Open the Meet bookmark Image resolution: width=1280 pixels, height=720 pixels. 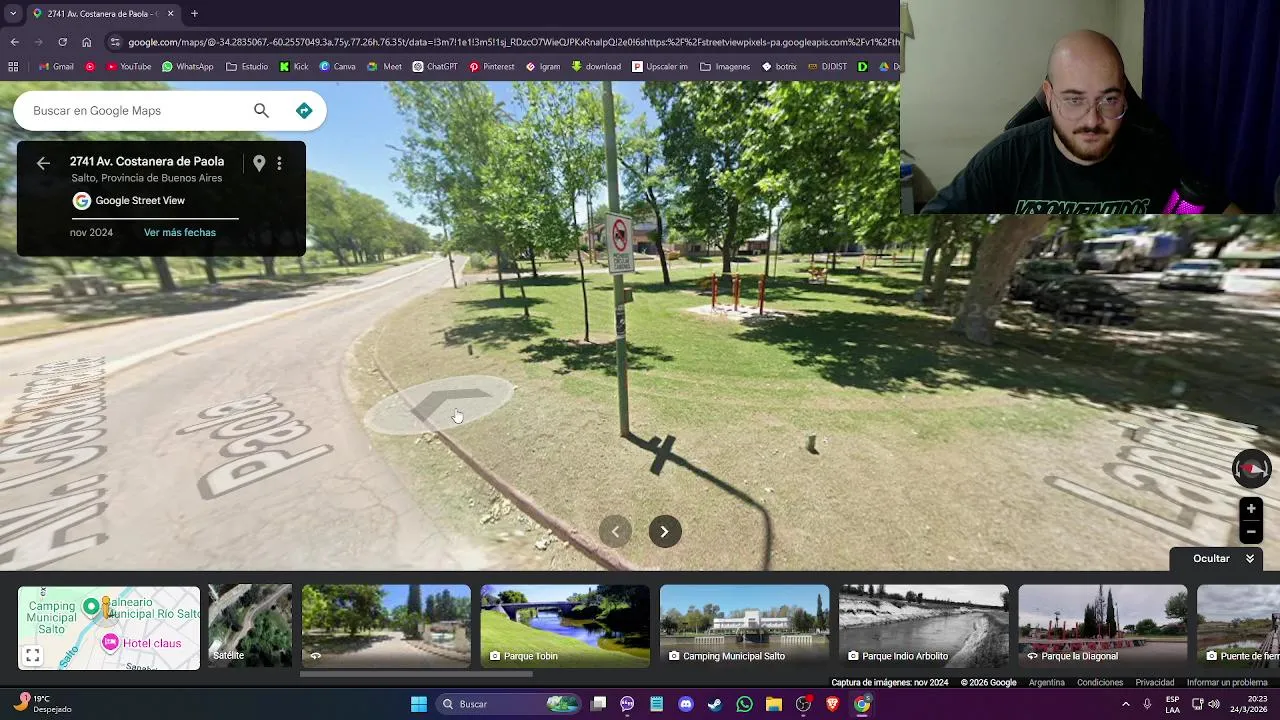[384, 67]
